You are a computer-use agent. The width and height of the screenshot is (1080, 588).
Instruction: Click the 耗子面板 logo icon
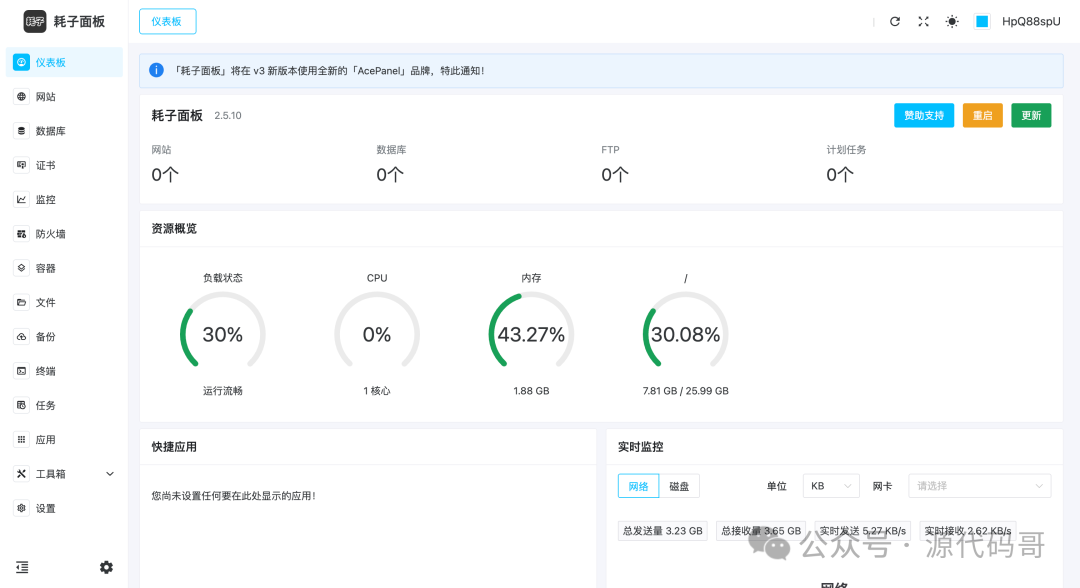click(34, 21)
